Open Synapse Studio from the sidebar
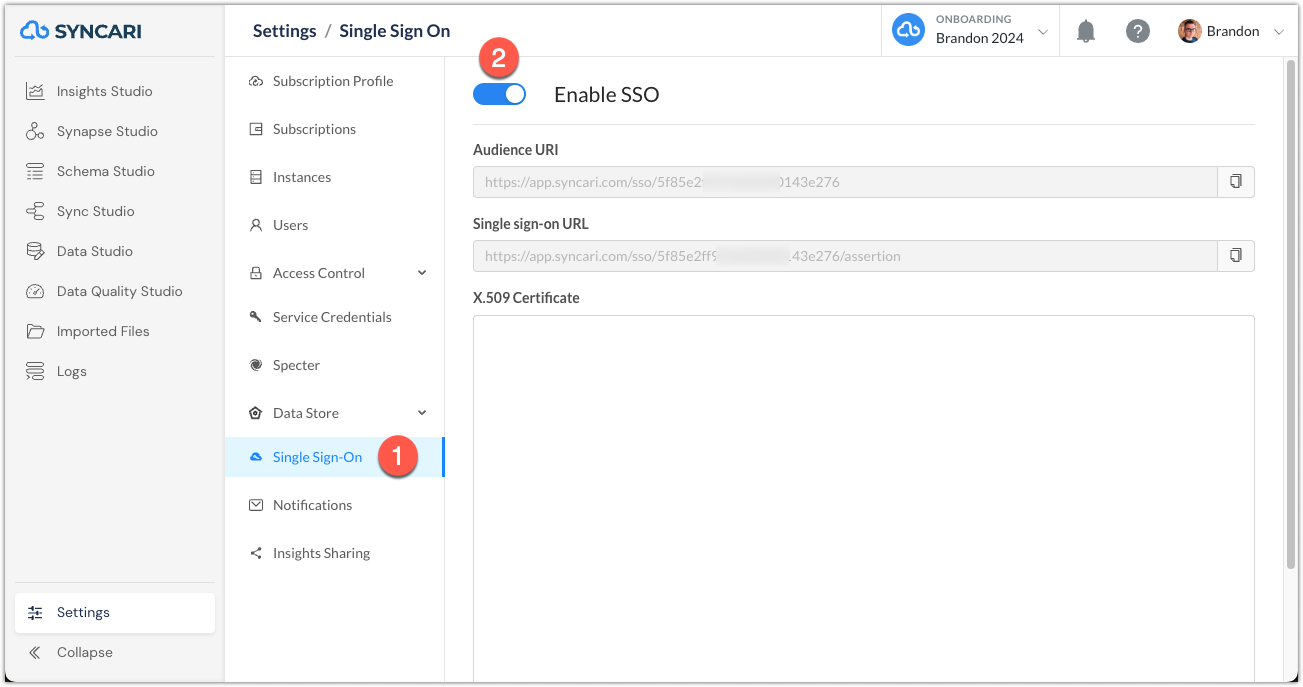The width and height of the screenshot is (1303, 687). coord(107,131)
